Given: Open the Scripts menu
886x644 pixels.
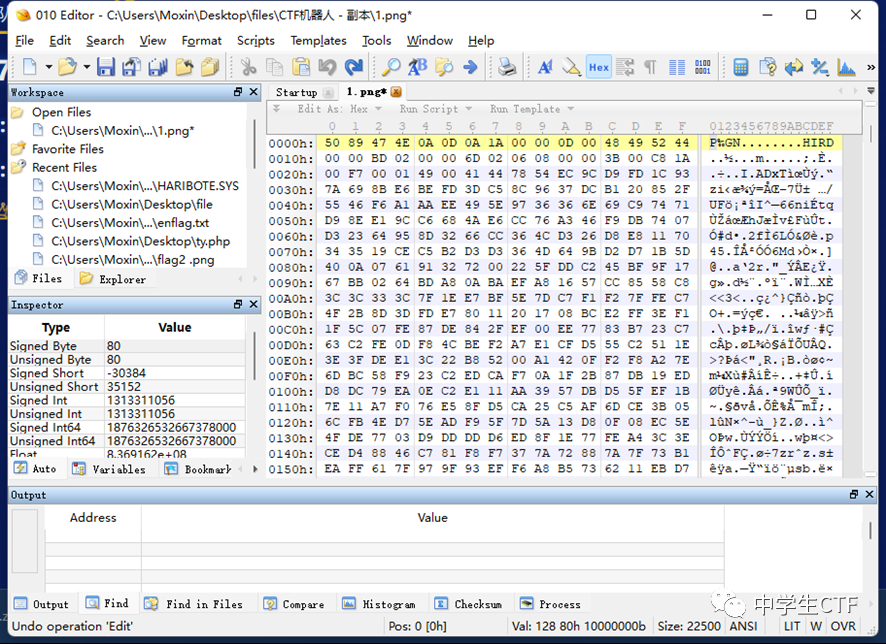Looking at the screenshot, I should point(255,41).
